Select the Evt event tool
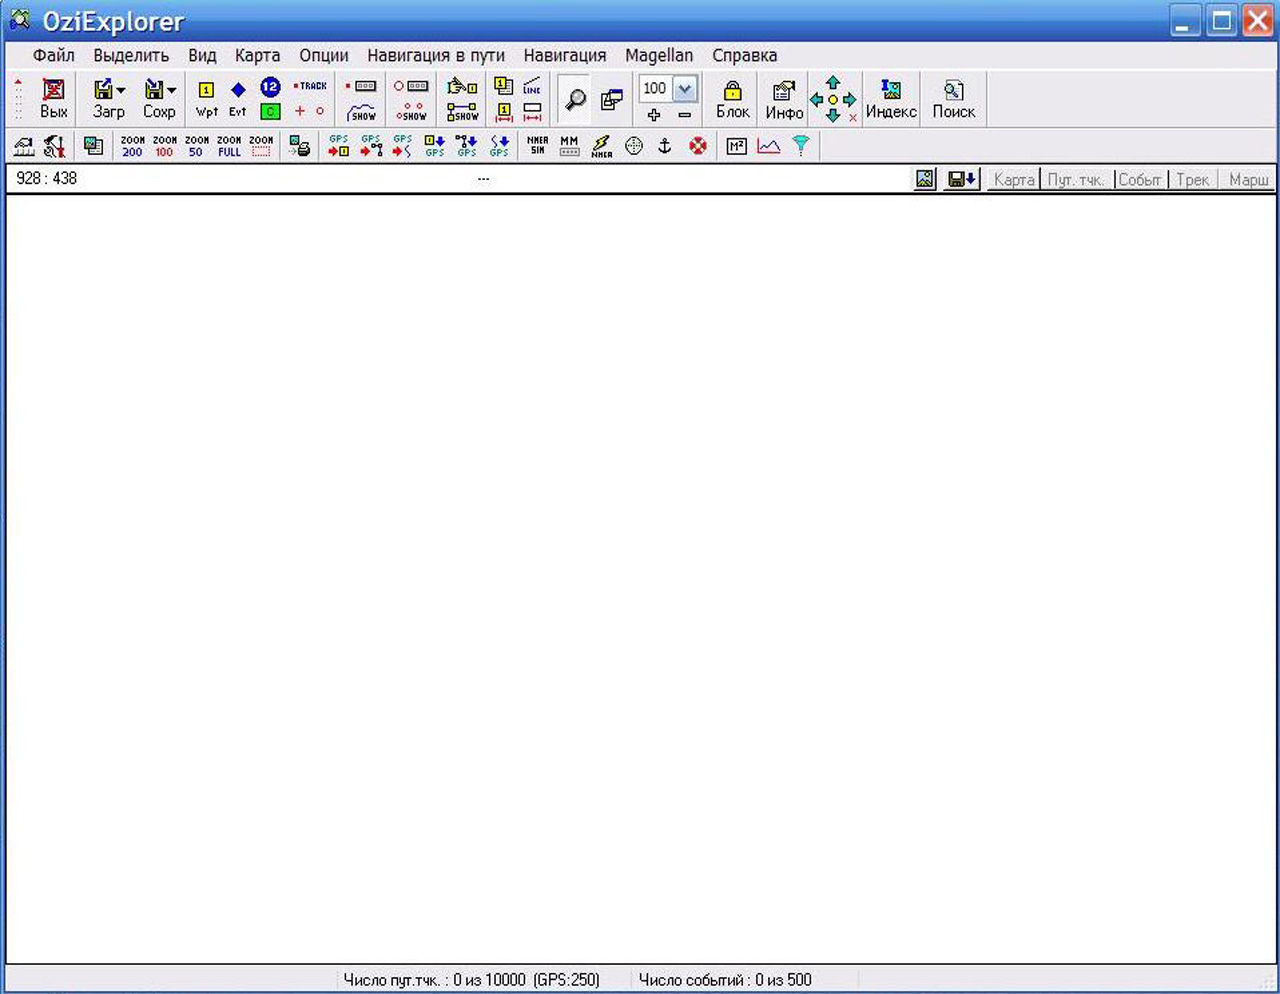 [238, 99]
